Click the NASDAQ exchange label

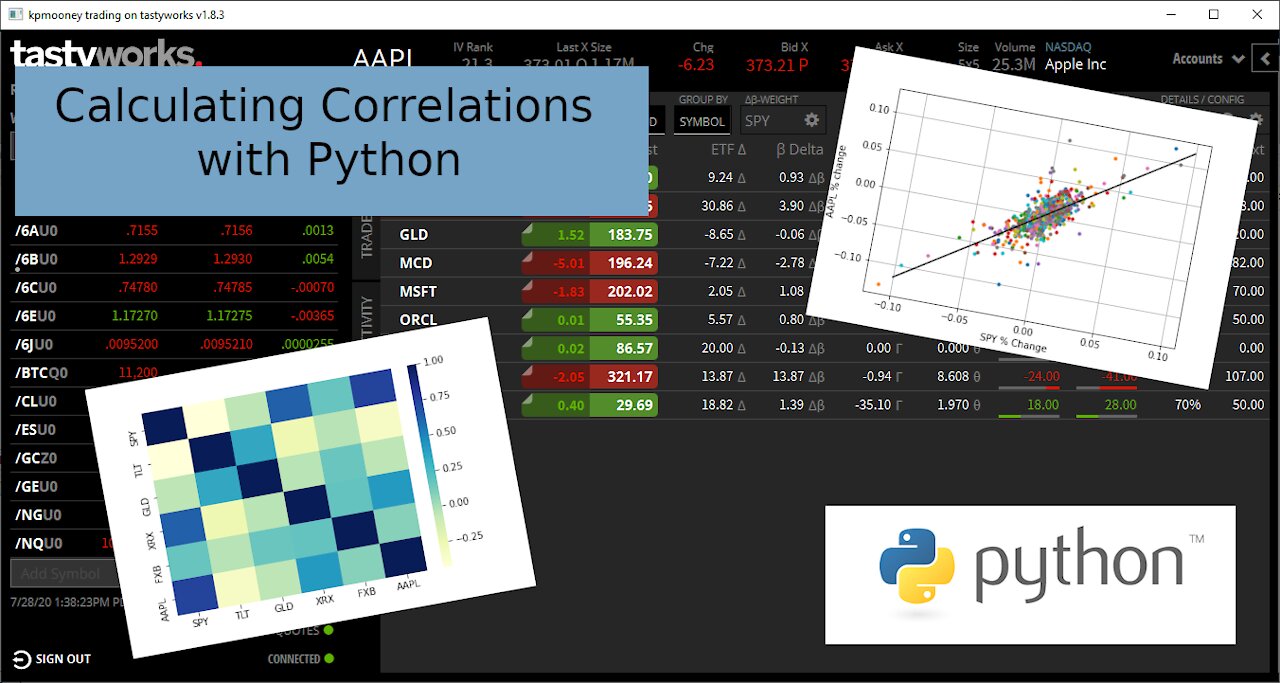pos(1068,47)
